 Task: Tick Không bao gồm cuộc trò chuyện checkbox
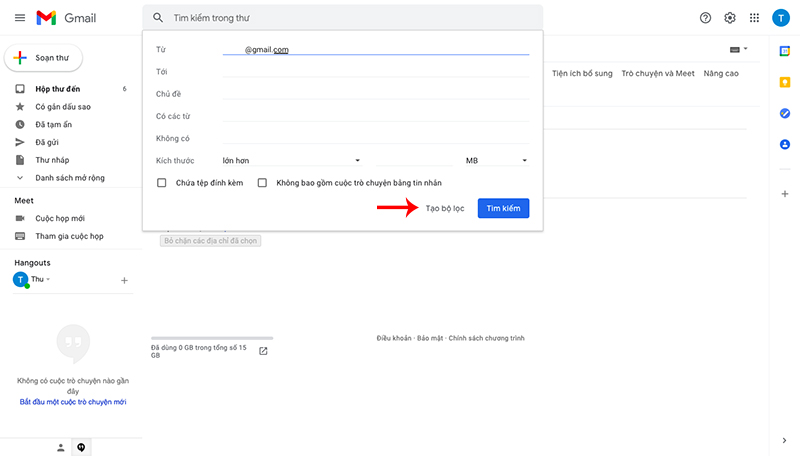point(263,183)
